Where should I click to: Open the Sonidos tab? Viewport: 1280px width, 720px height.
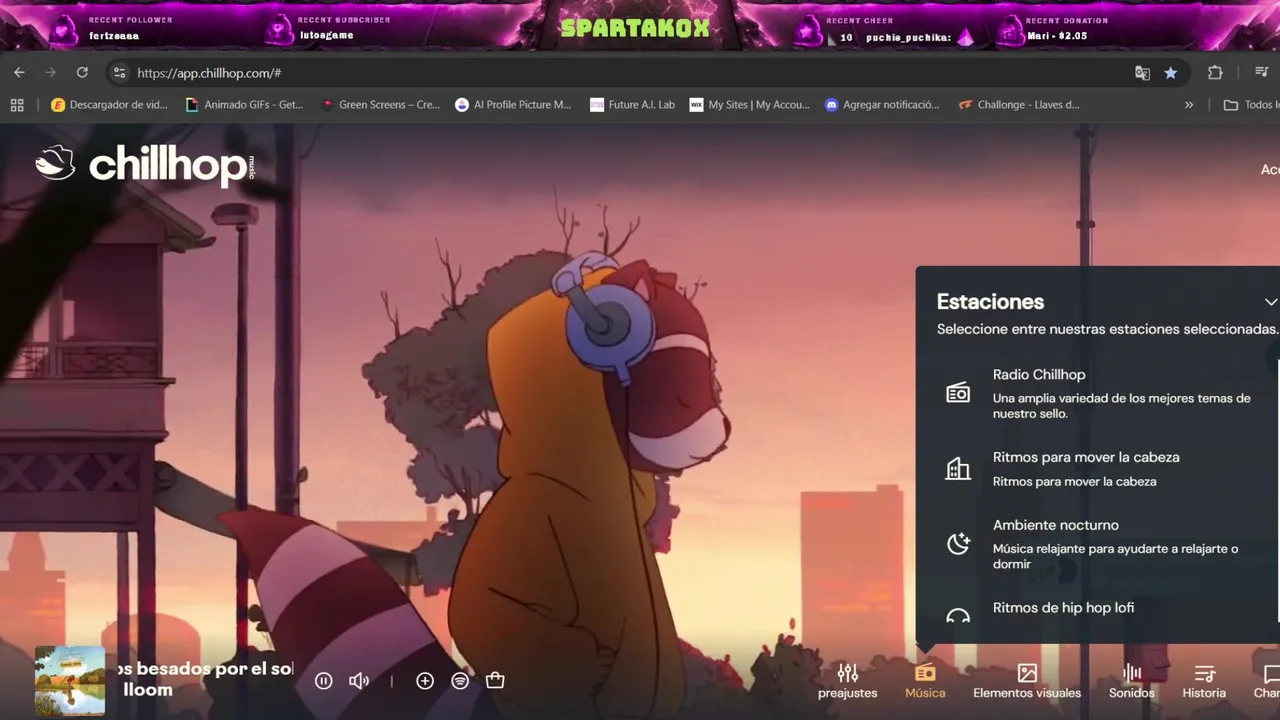pos(1132,681)
